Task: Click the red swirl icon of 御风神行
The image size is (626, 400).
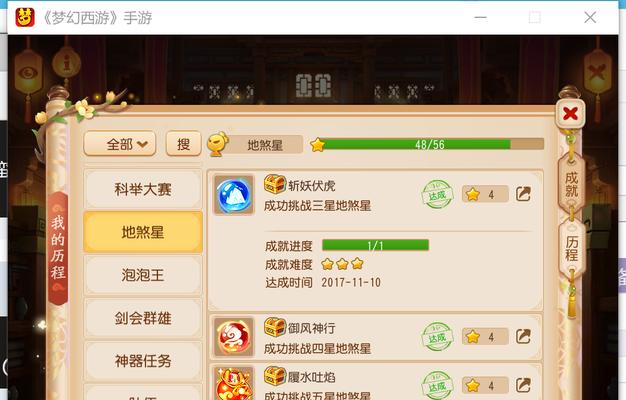Action: (x=234, y=337)
